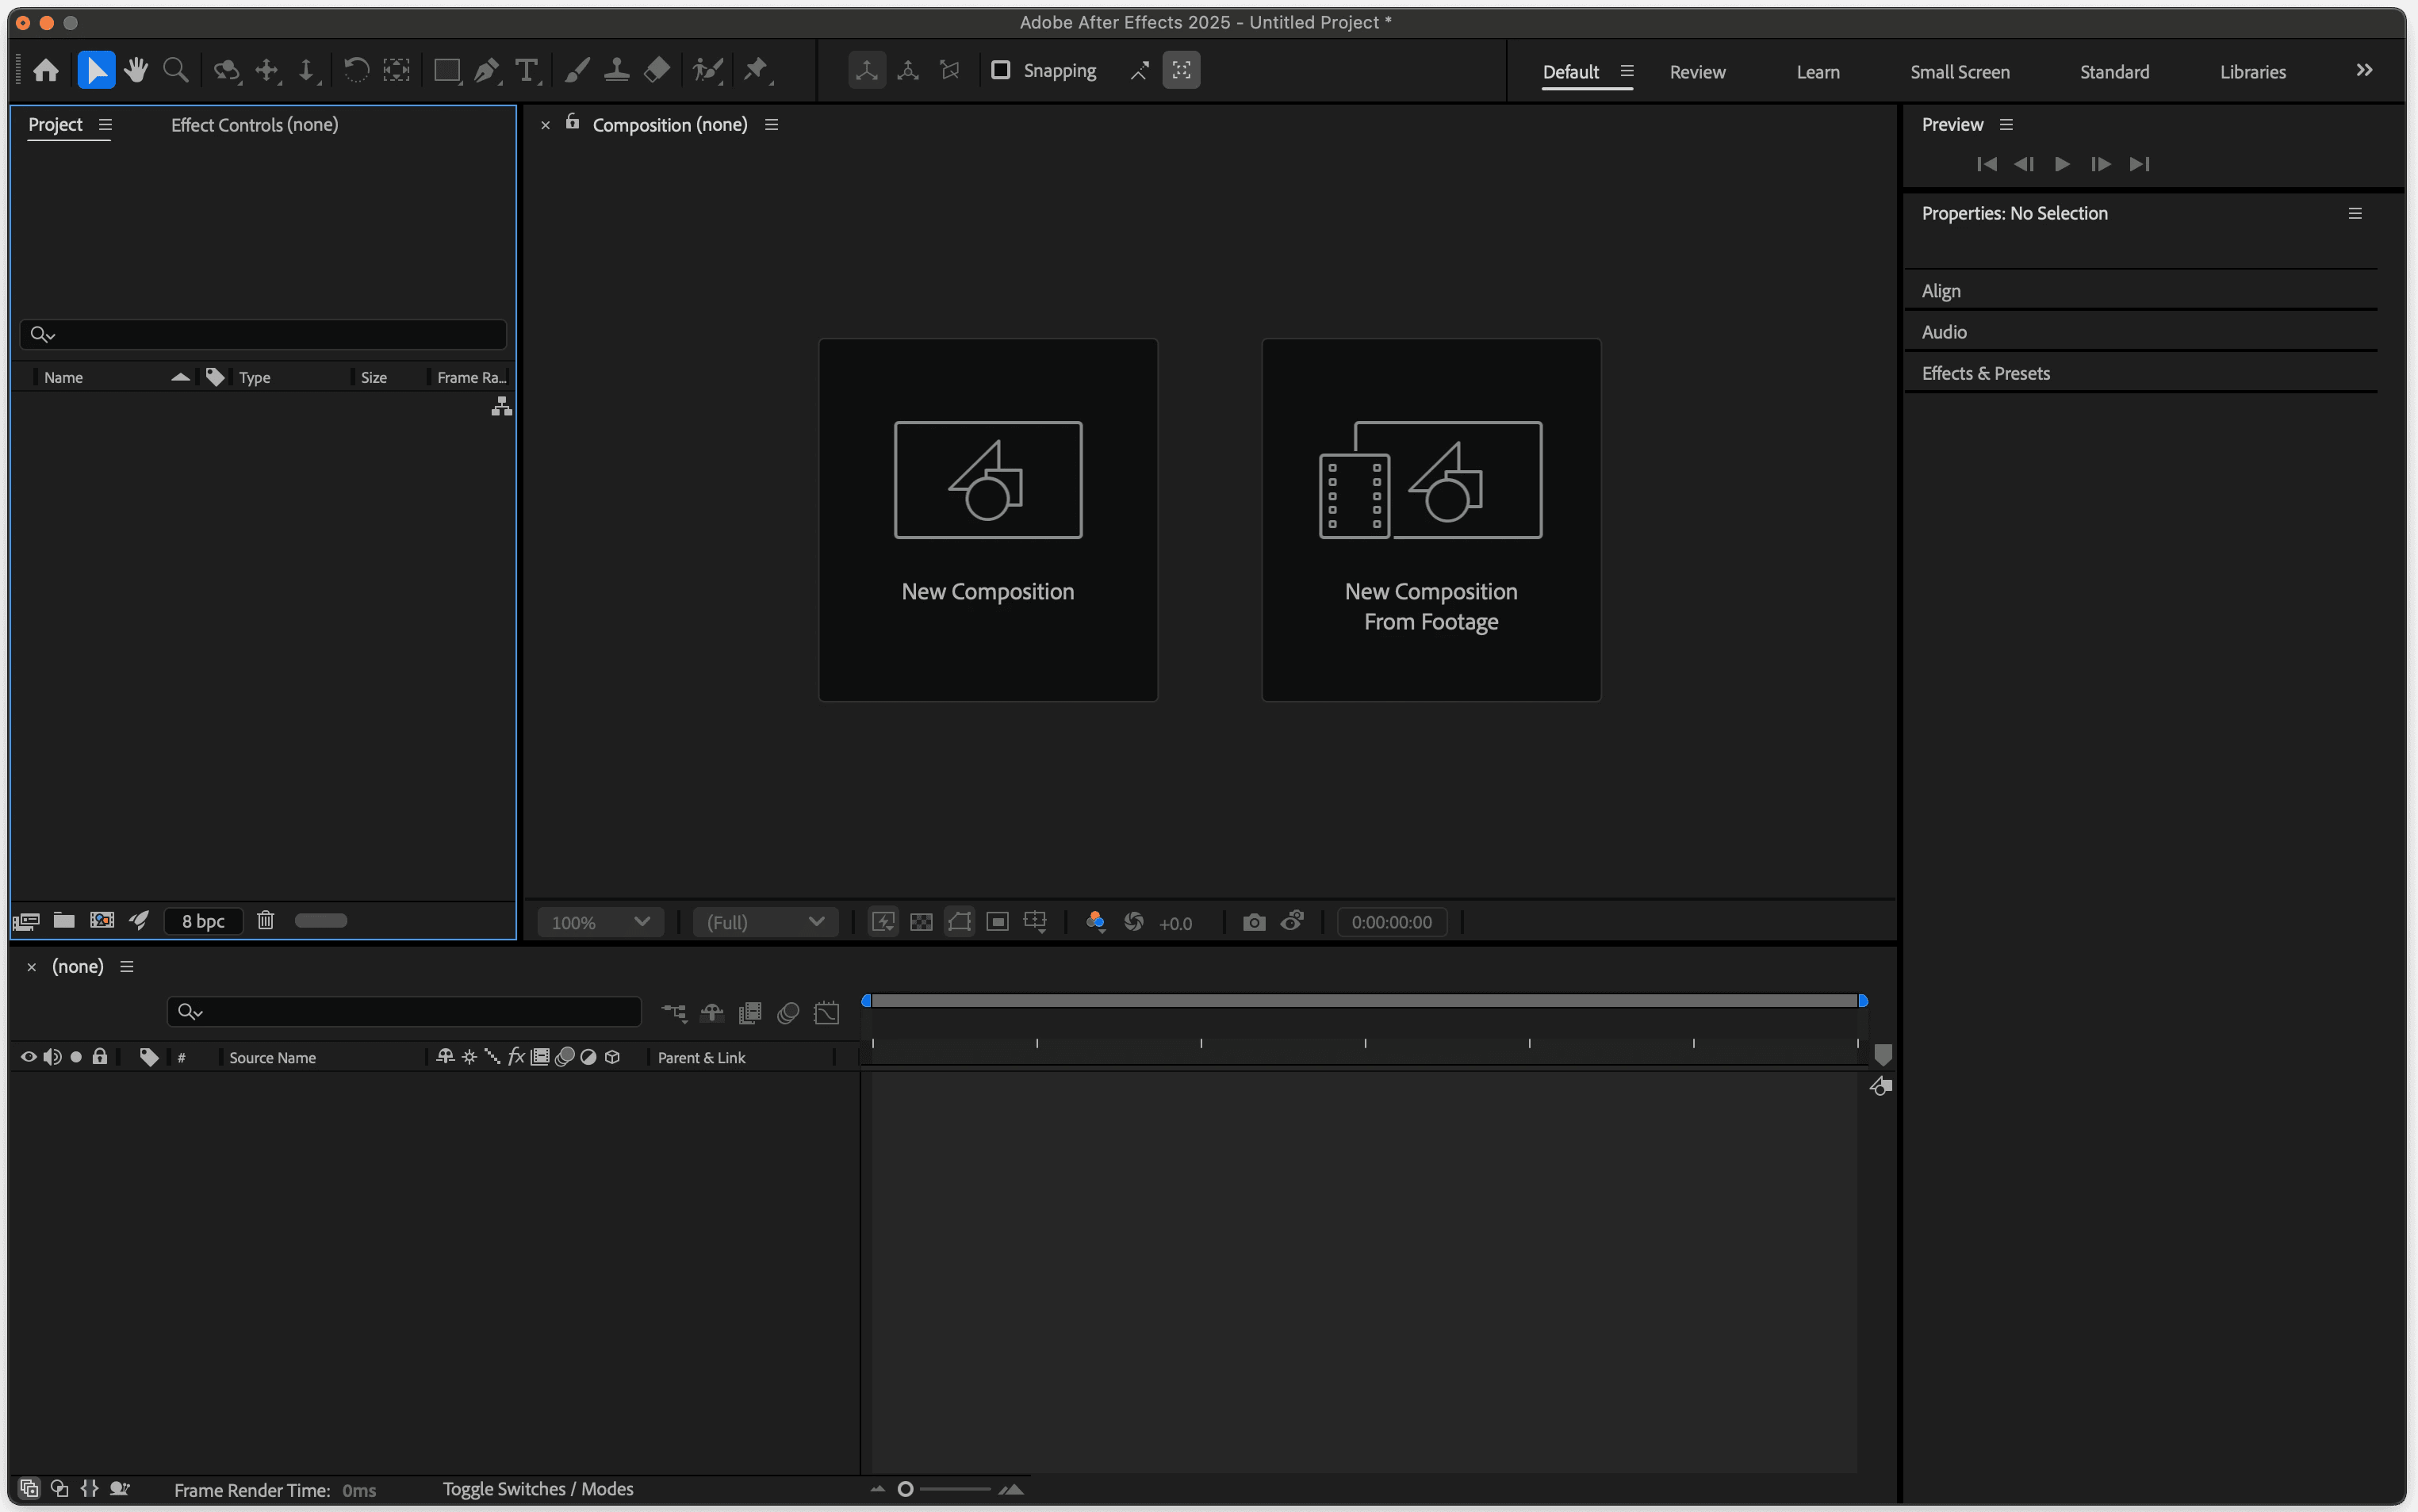Select the Puppet Pin tool
This screenshot has height=1512, width=2418.
756,70
